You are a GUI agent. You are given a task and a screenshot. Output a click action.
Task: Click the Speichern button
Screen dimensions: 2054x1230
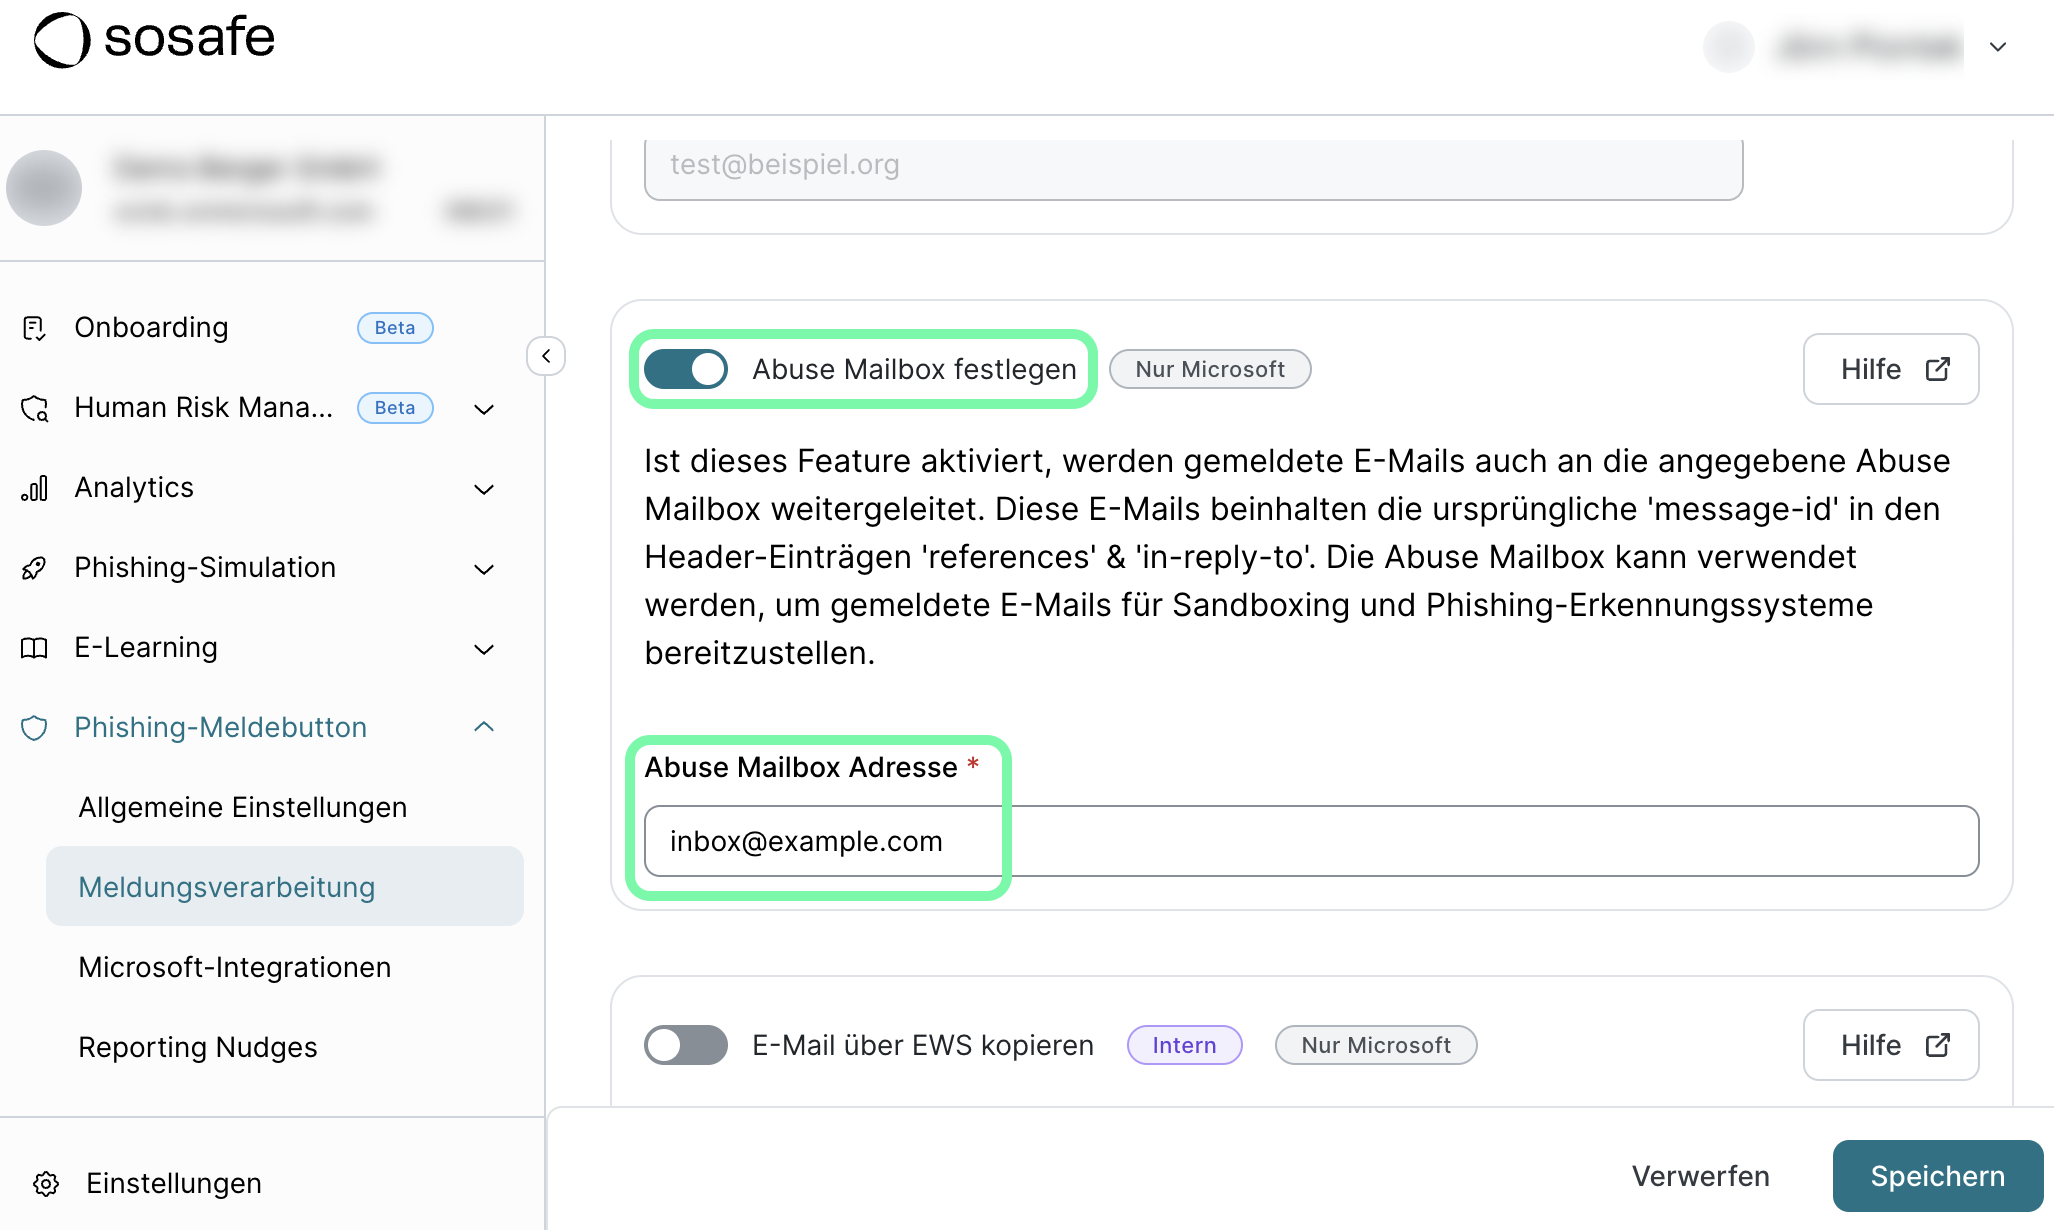point(1937,1176)
